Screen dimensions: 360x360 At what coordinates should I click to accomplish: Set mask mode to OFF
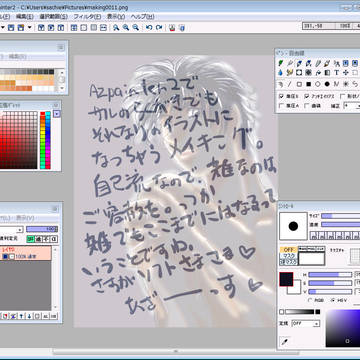[x=289, y=250]
